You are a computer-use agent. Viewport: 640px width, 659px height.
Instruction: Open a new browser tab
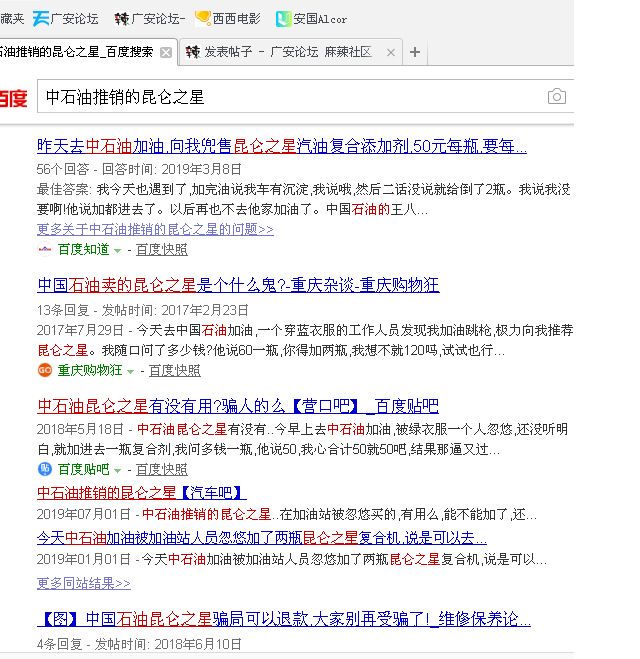416,52
